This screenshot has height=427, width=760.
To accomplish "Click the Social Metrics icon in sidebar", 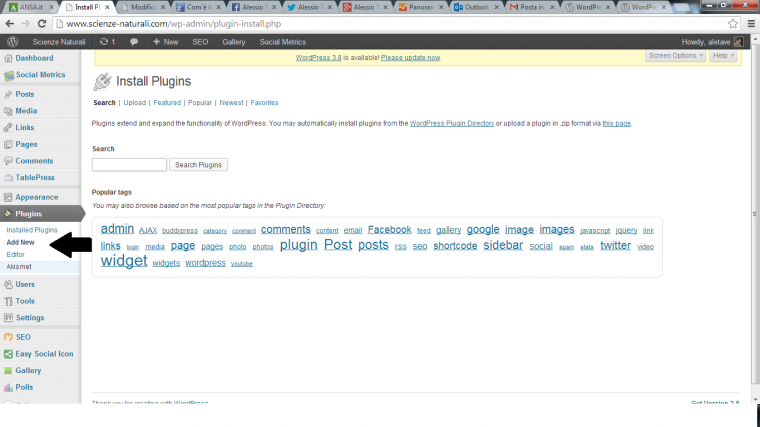I will pos(9,75).
